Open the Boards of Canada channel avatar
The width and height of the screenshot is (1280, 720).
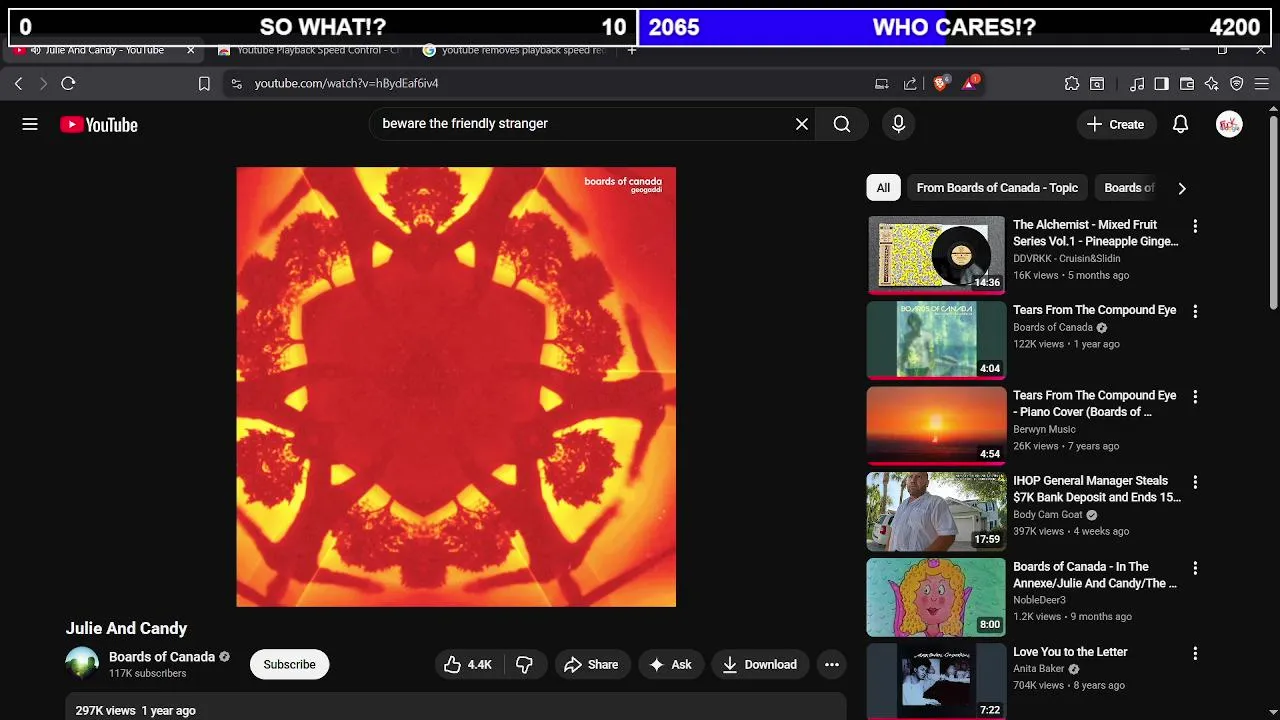pos(82,664)
